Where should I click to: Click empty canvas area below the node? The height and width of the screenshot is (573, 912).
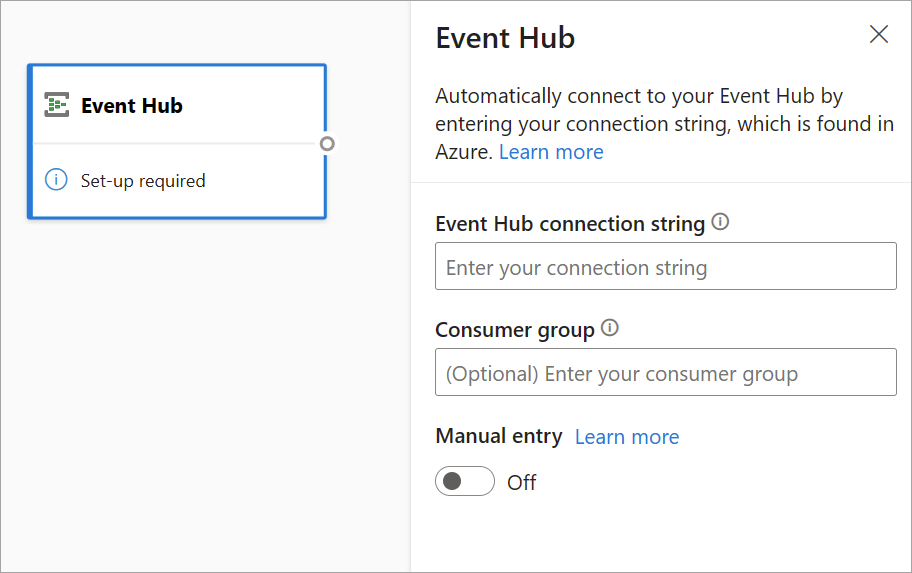(x=200, y=400)
